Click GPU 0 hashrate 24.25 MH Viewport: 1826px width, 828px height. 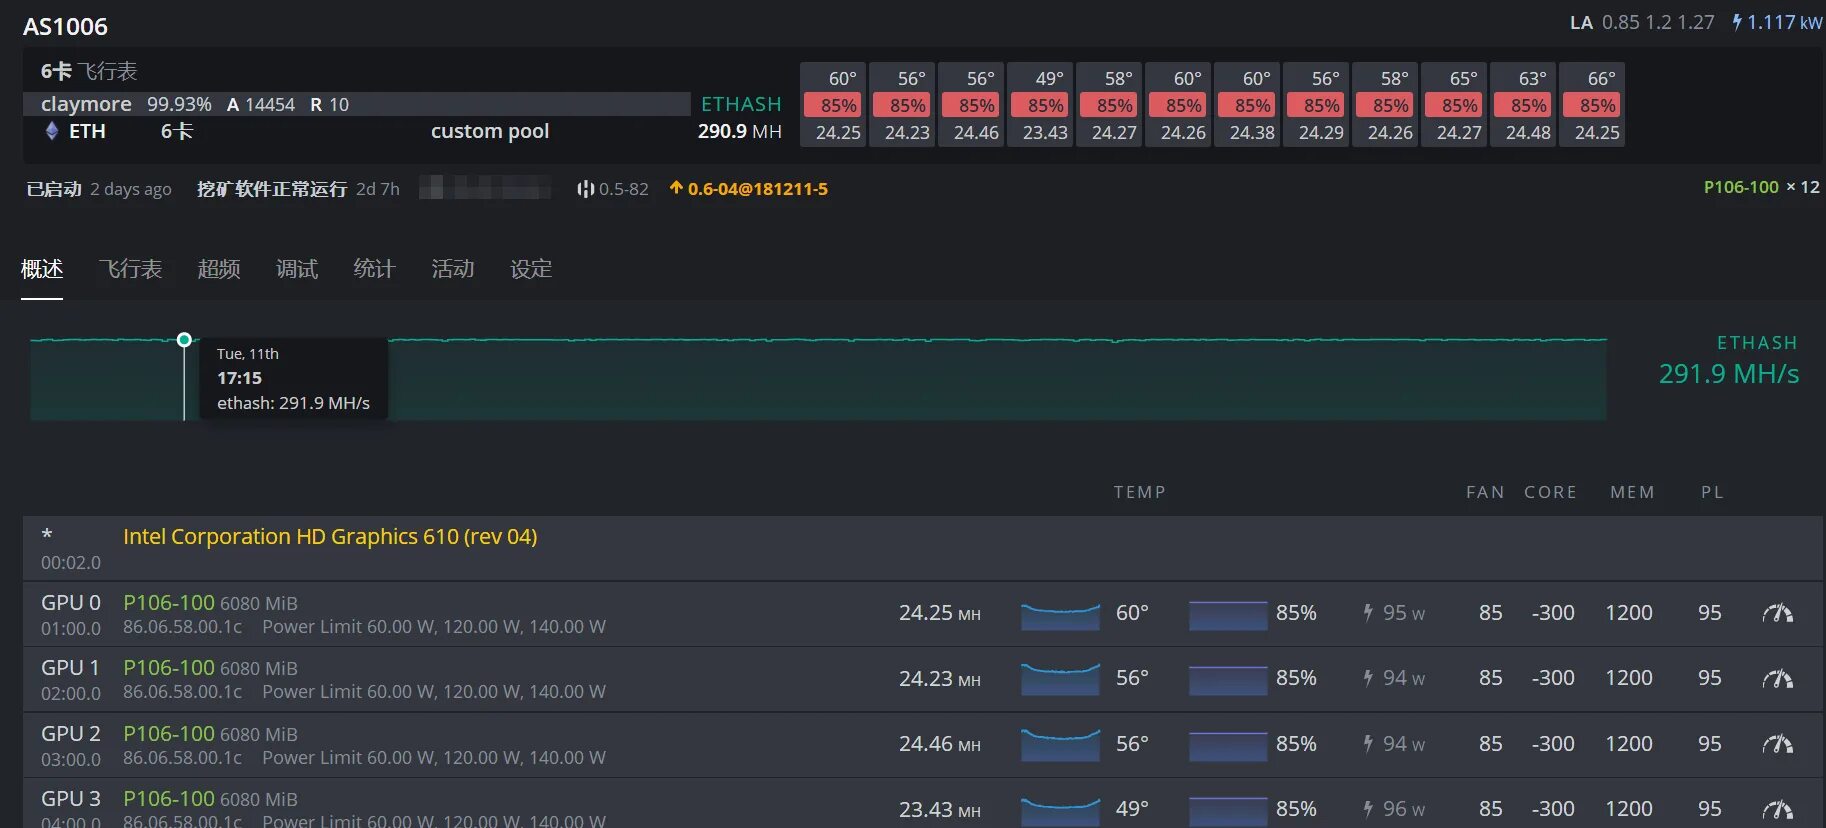pos(939,613)
